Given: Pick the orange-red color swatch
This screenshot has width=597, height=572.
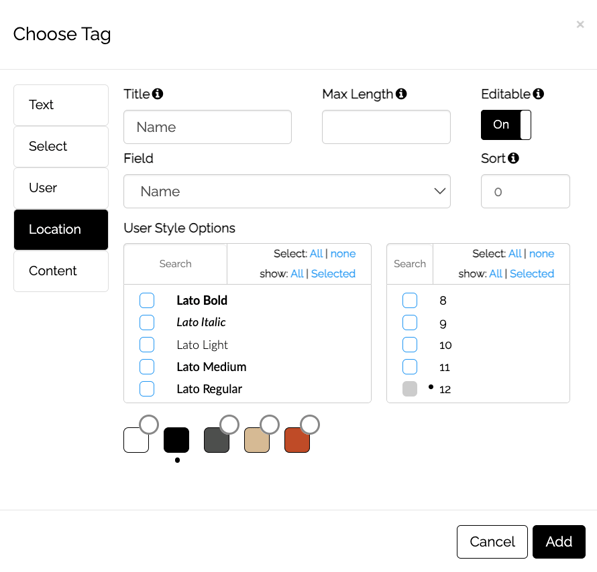Looking at the screenshot, I should pos(297,440).
